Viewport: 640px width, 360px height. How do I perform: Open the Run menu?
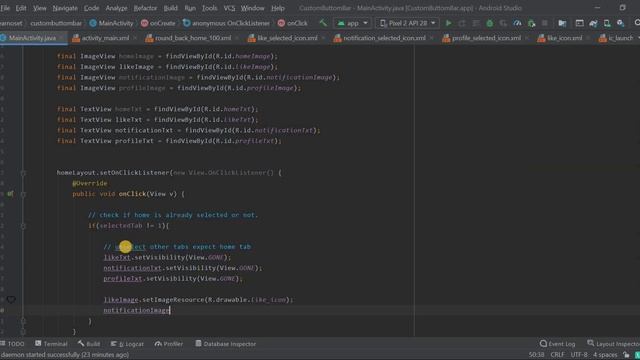pyautogui.click(x=190, y=8)
